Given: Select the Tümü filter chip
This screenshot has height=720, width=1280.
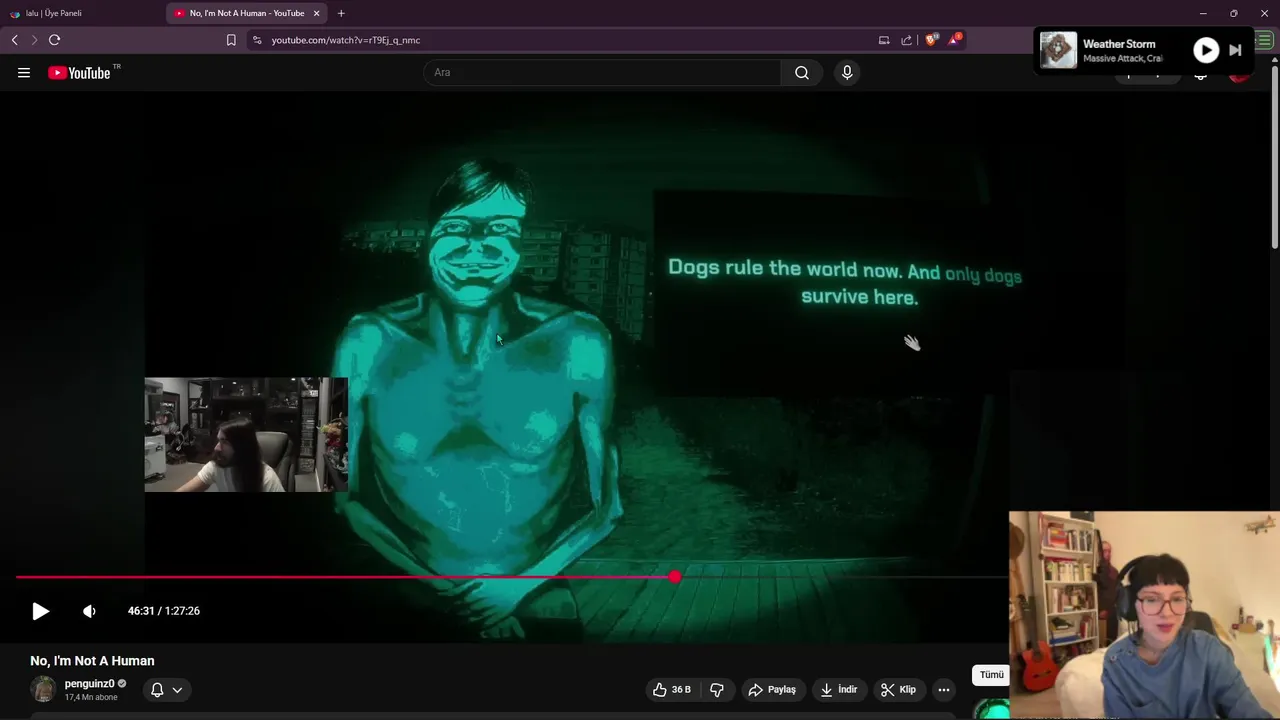Looking at the screenshot, I should pyautogui.click(x=991, y=675).
